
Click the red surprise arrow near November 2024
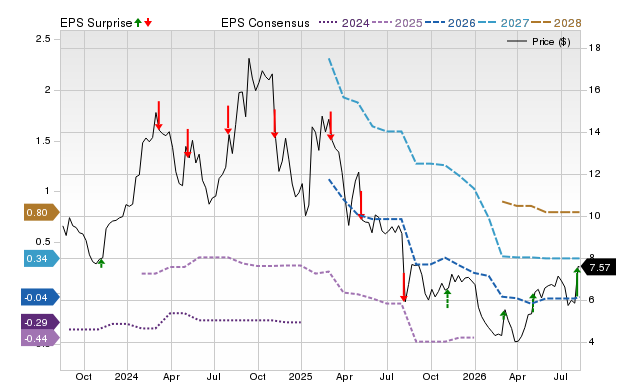[275, 124]
